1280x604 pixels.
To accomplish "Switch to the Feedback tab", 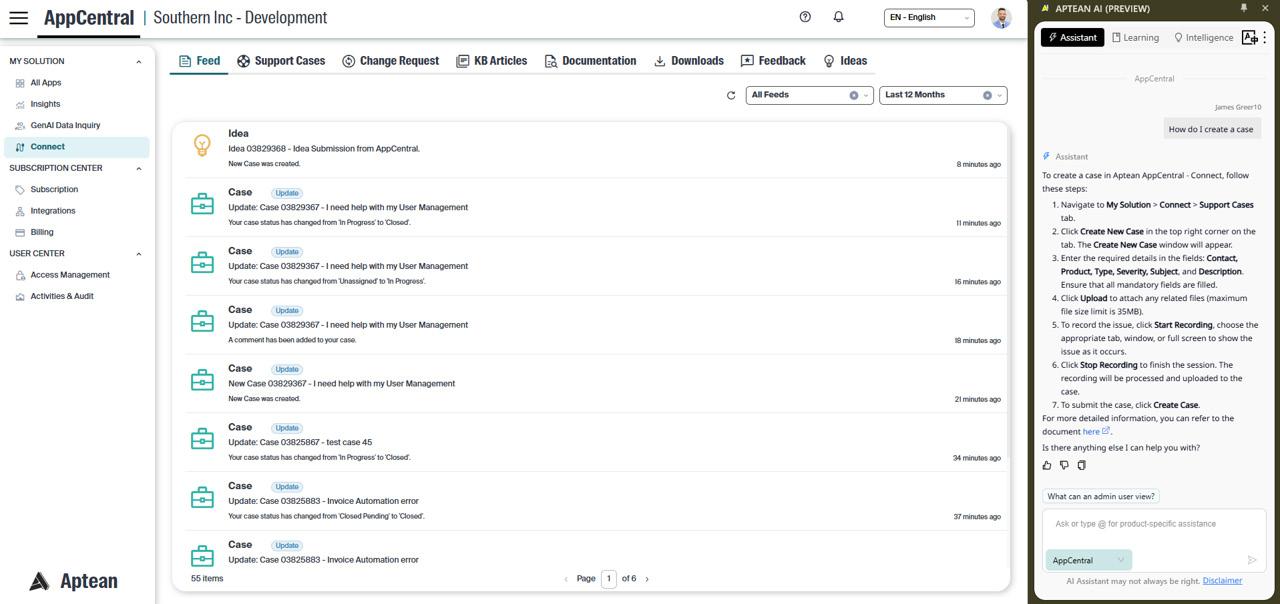I will [773, 61].
